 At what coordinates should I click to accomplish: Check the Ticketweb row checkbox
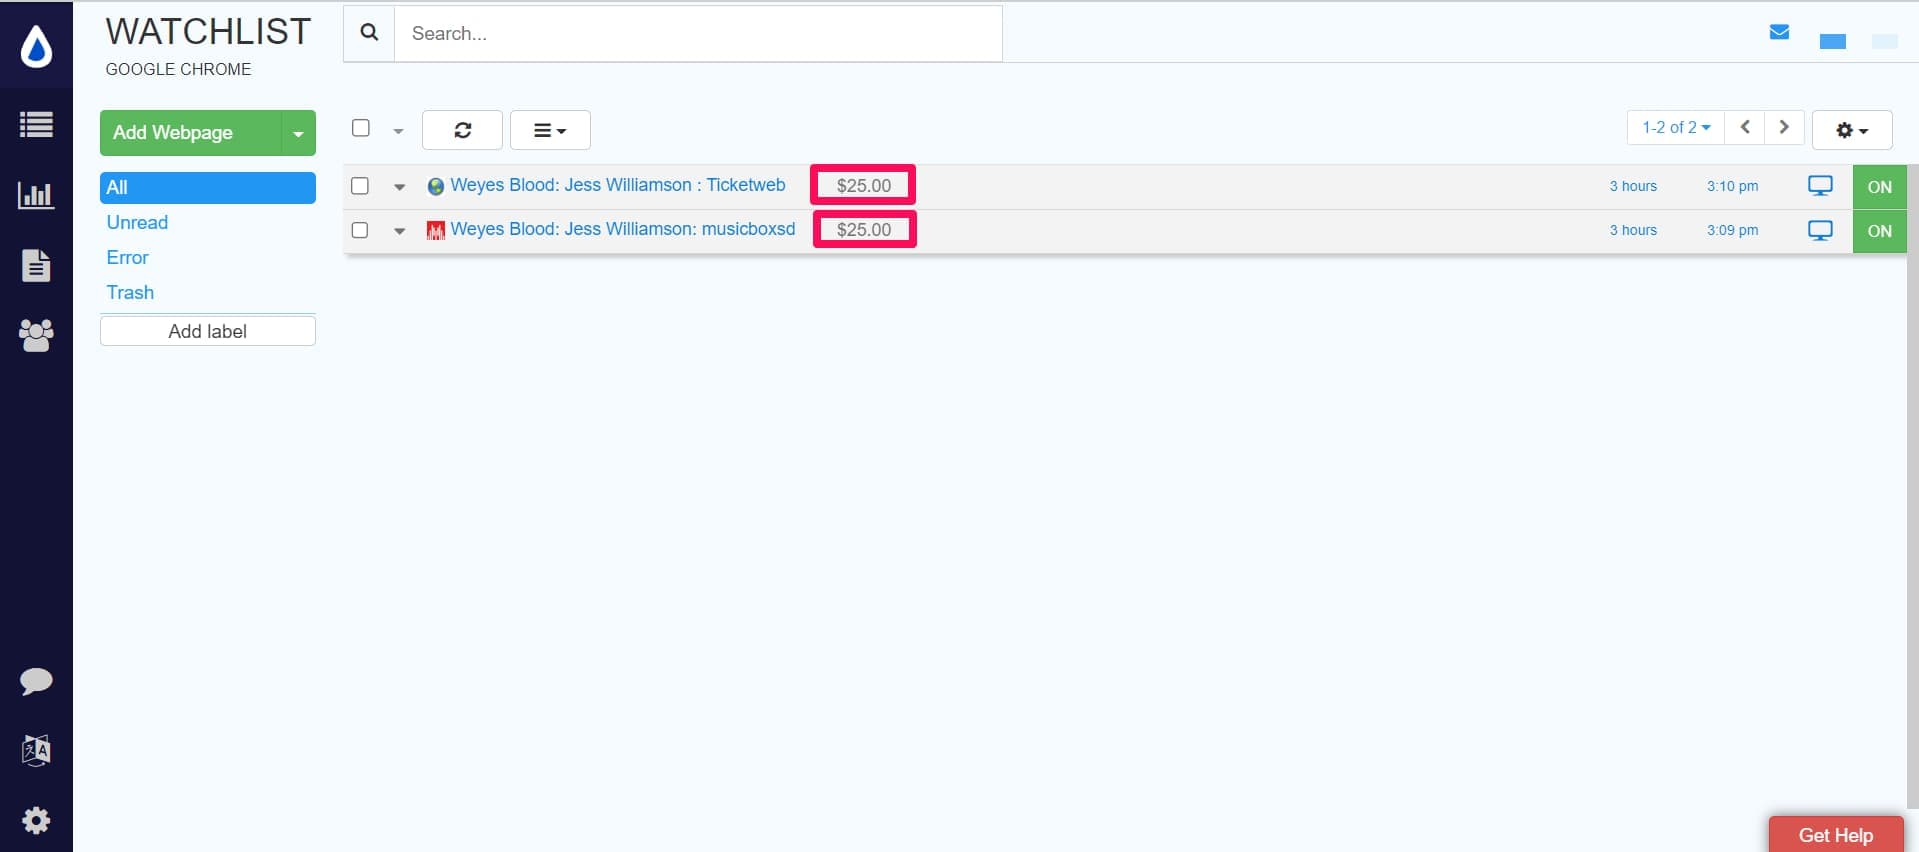tap(360, 186)
